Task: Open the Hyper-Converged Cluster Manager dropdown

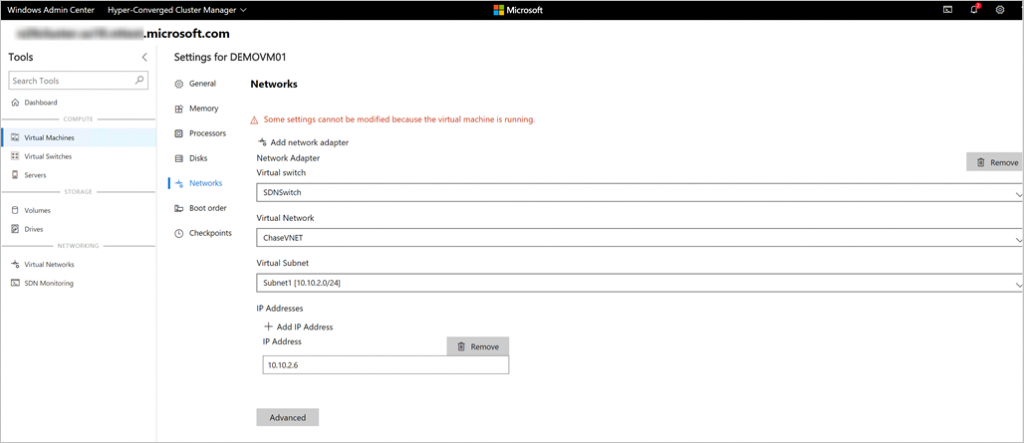Action: point(177,10)
